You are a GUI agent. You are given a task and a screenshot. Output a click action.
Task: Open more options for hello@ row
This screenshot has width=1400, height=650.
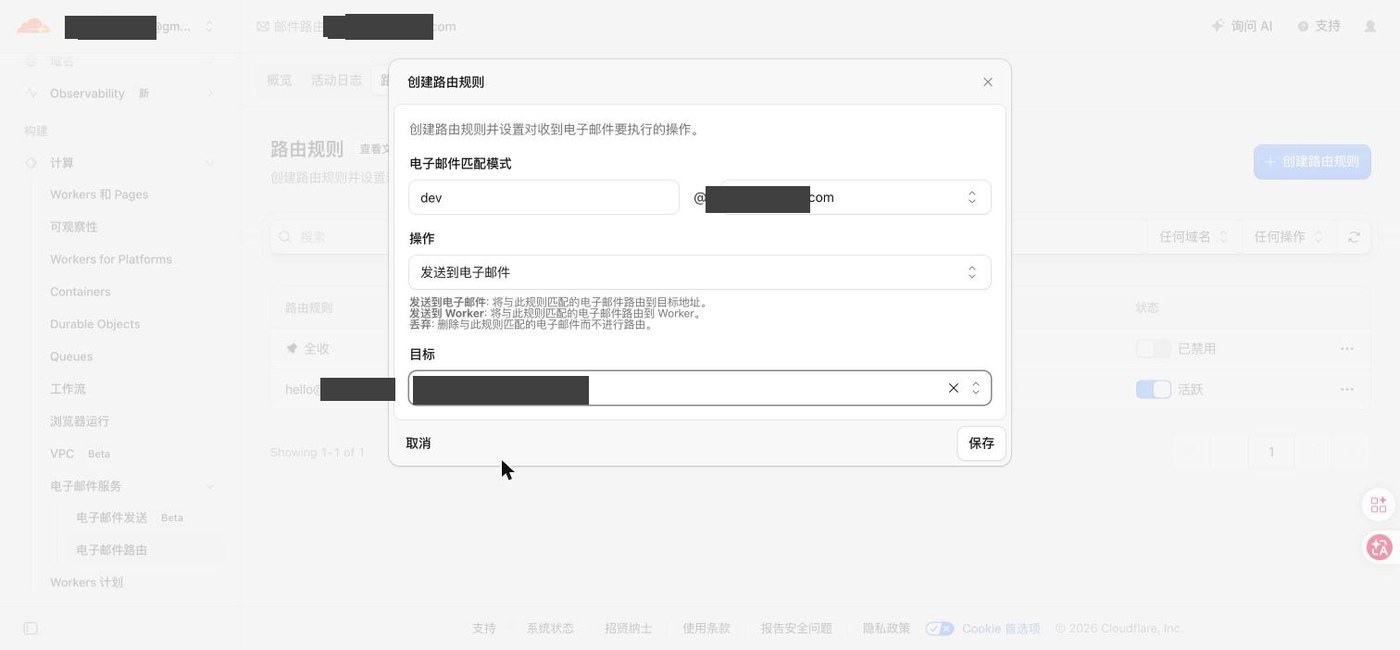pyautogui.click(x=1347, y=389)
